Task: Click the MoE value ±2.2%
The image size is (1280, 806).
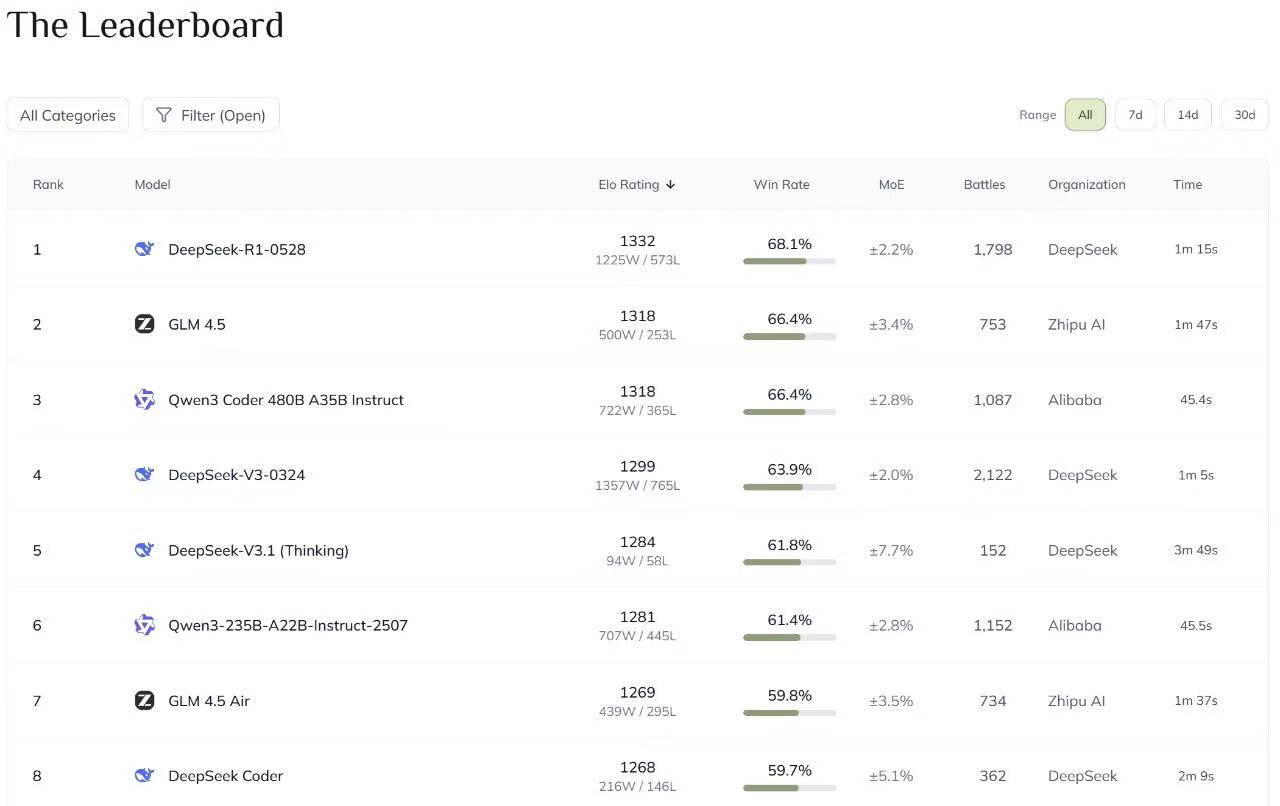Action: point(891,249)
